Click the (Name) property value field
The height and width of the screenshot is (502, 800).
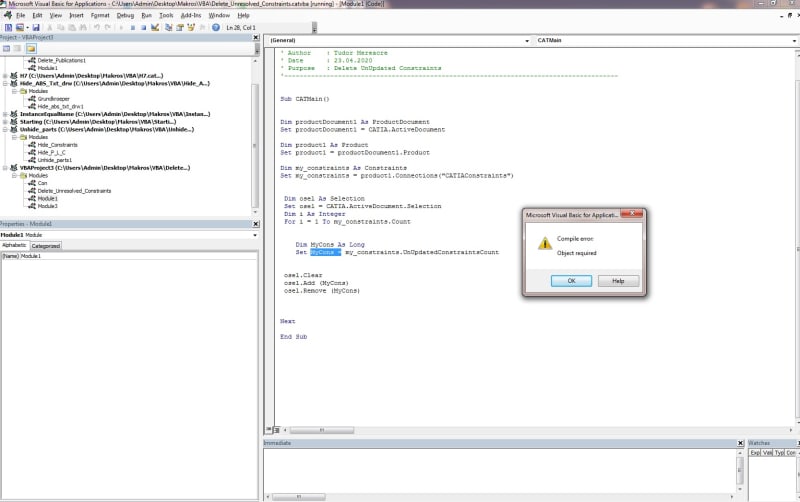(138, 256)
